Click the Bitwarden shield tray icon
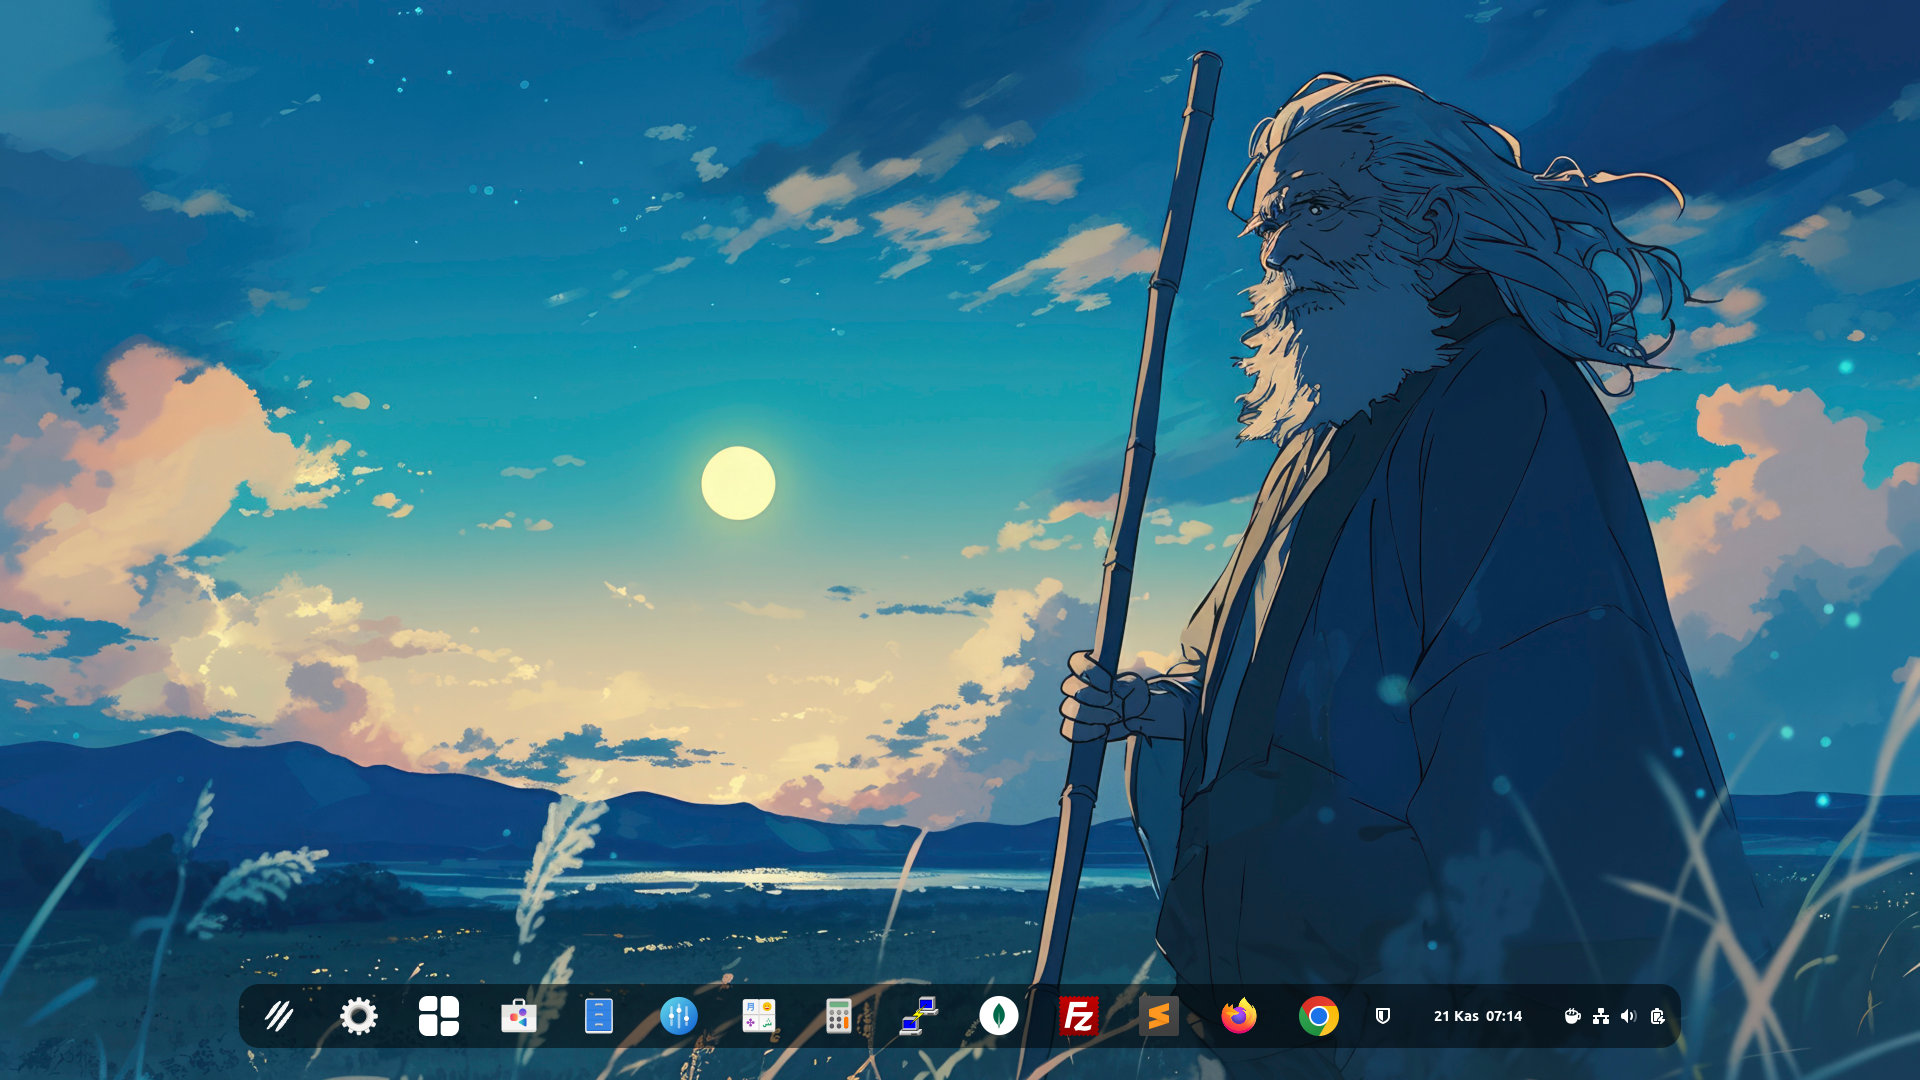1920x1080 pixels. pos(1383,1016)
